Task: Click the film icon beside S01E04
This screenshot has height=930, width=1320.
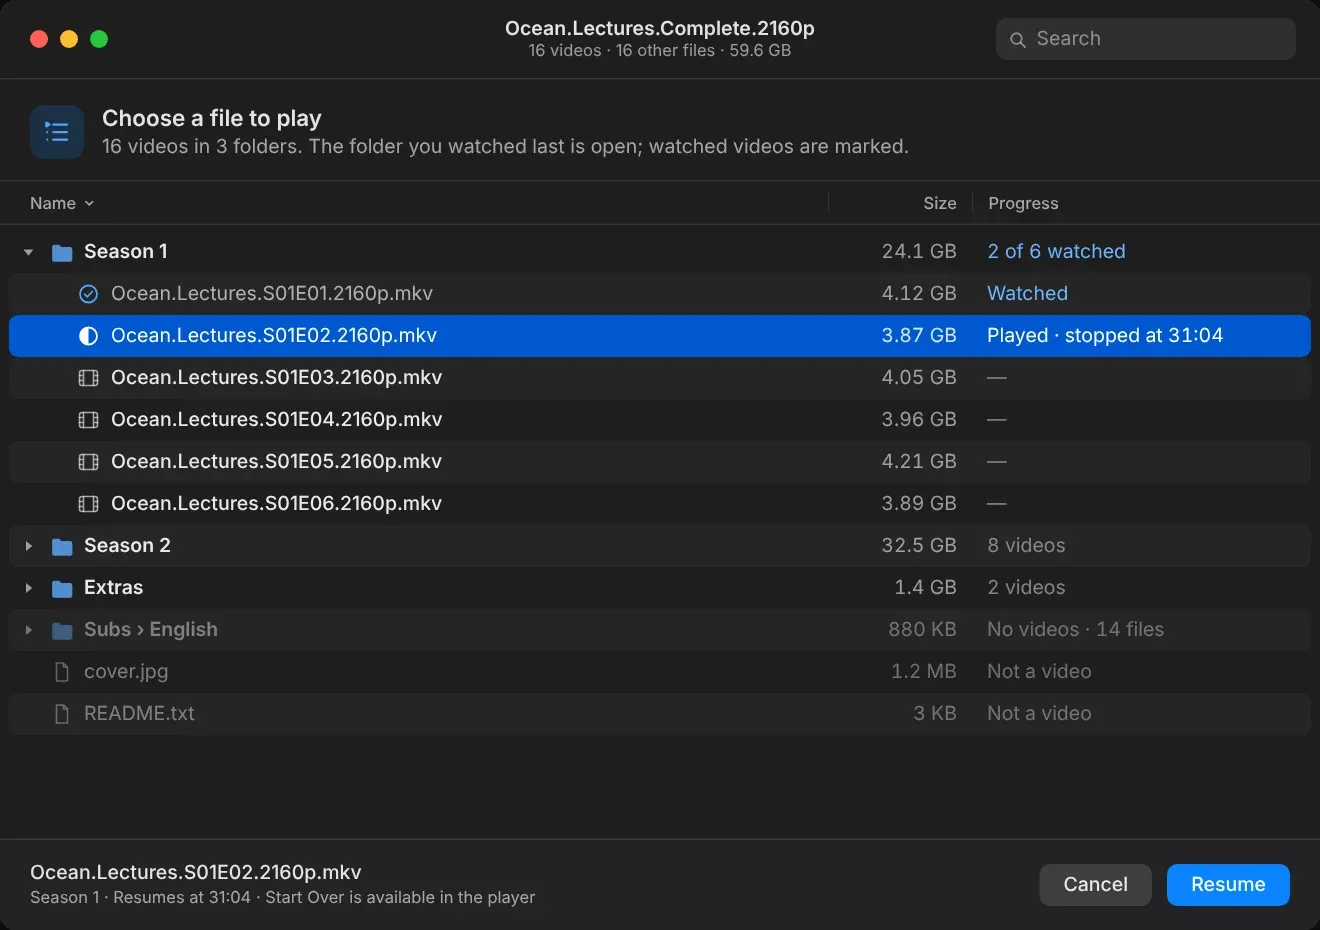Action: pyautogui.click(x=88, y=420)
